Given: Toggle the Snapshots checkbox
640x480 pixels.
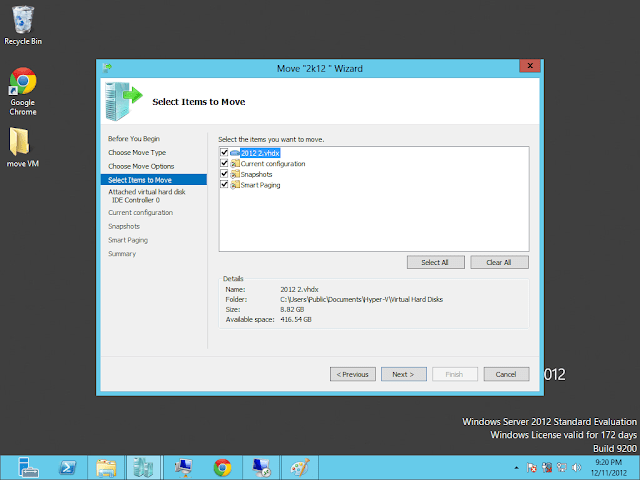Looking at the screenshot, I should pyautogui.click(x=224, y=174).
